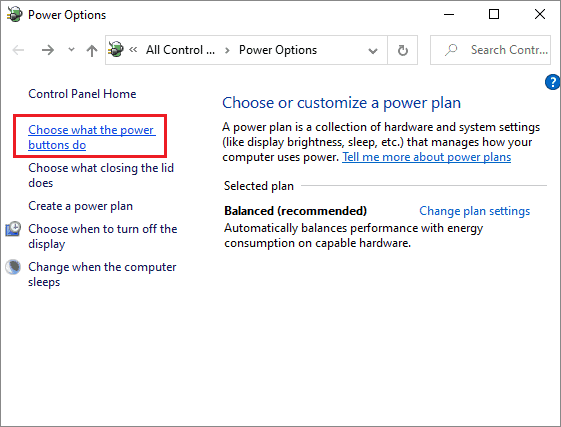
Task: Click the 'Selected plan' section label
Action: (x=259, y=186)
